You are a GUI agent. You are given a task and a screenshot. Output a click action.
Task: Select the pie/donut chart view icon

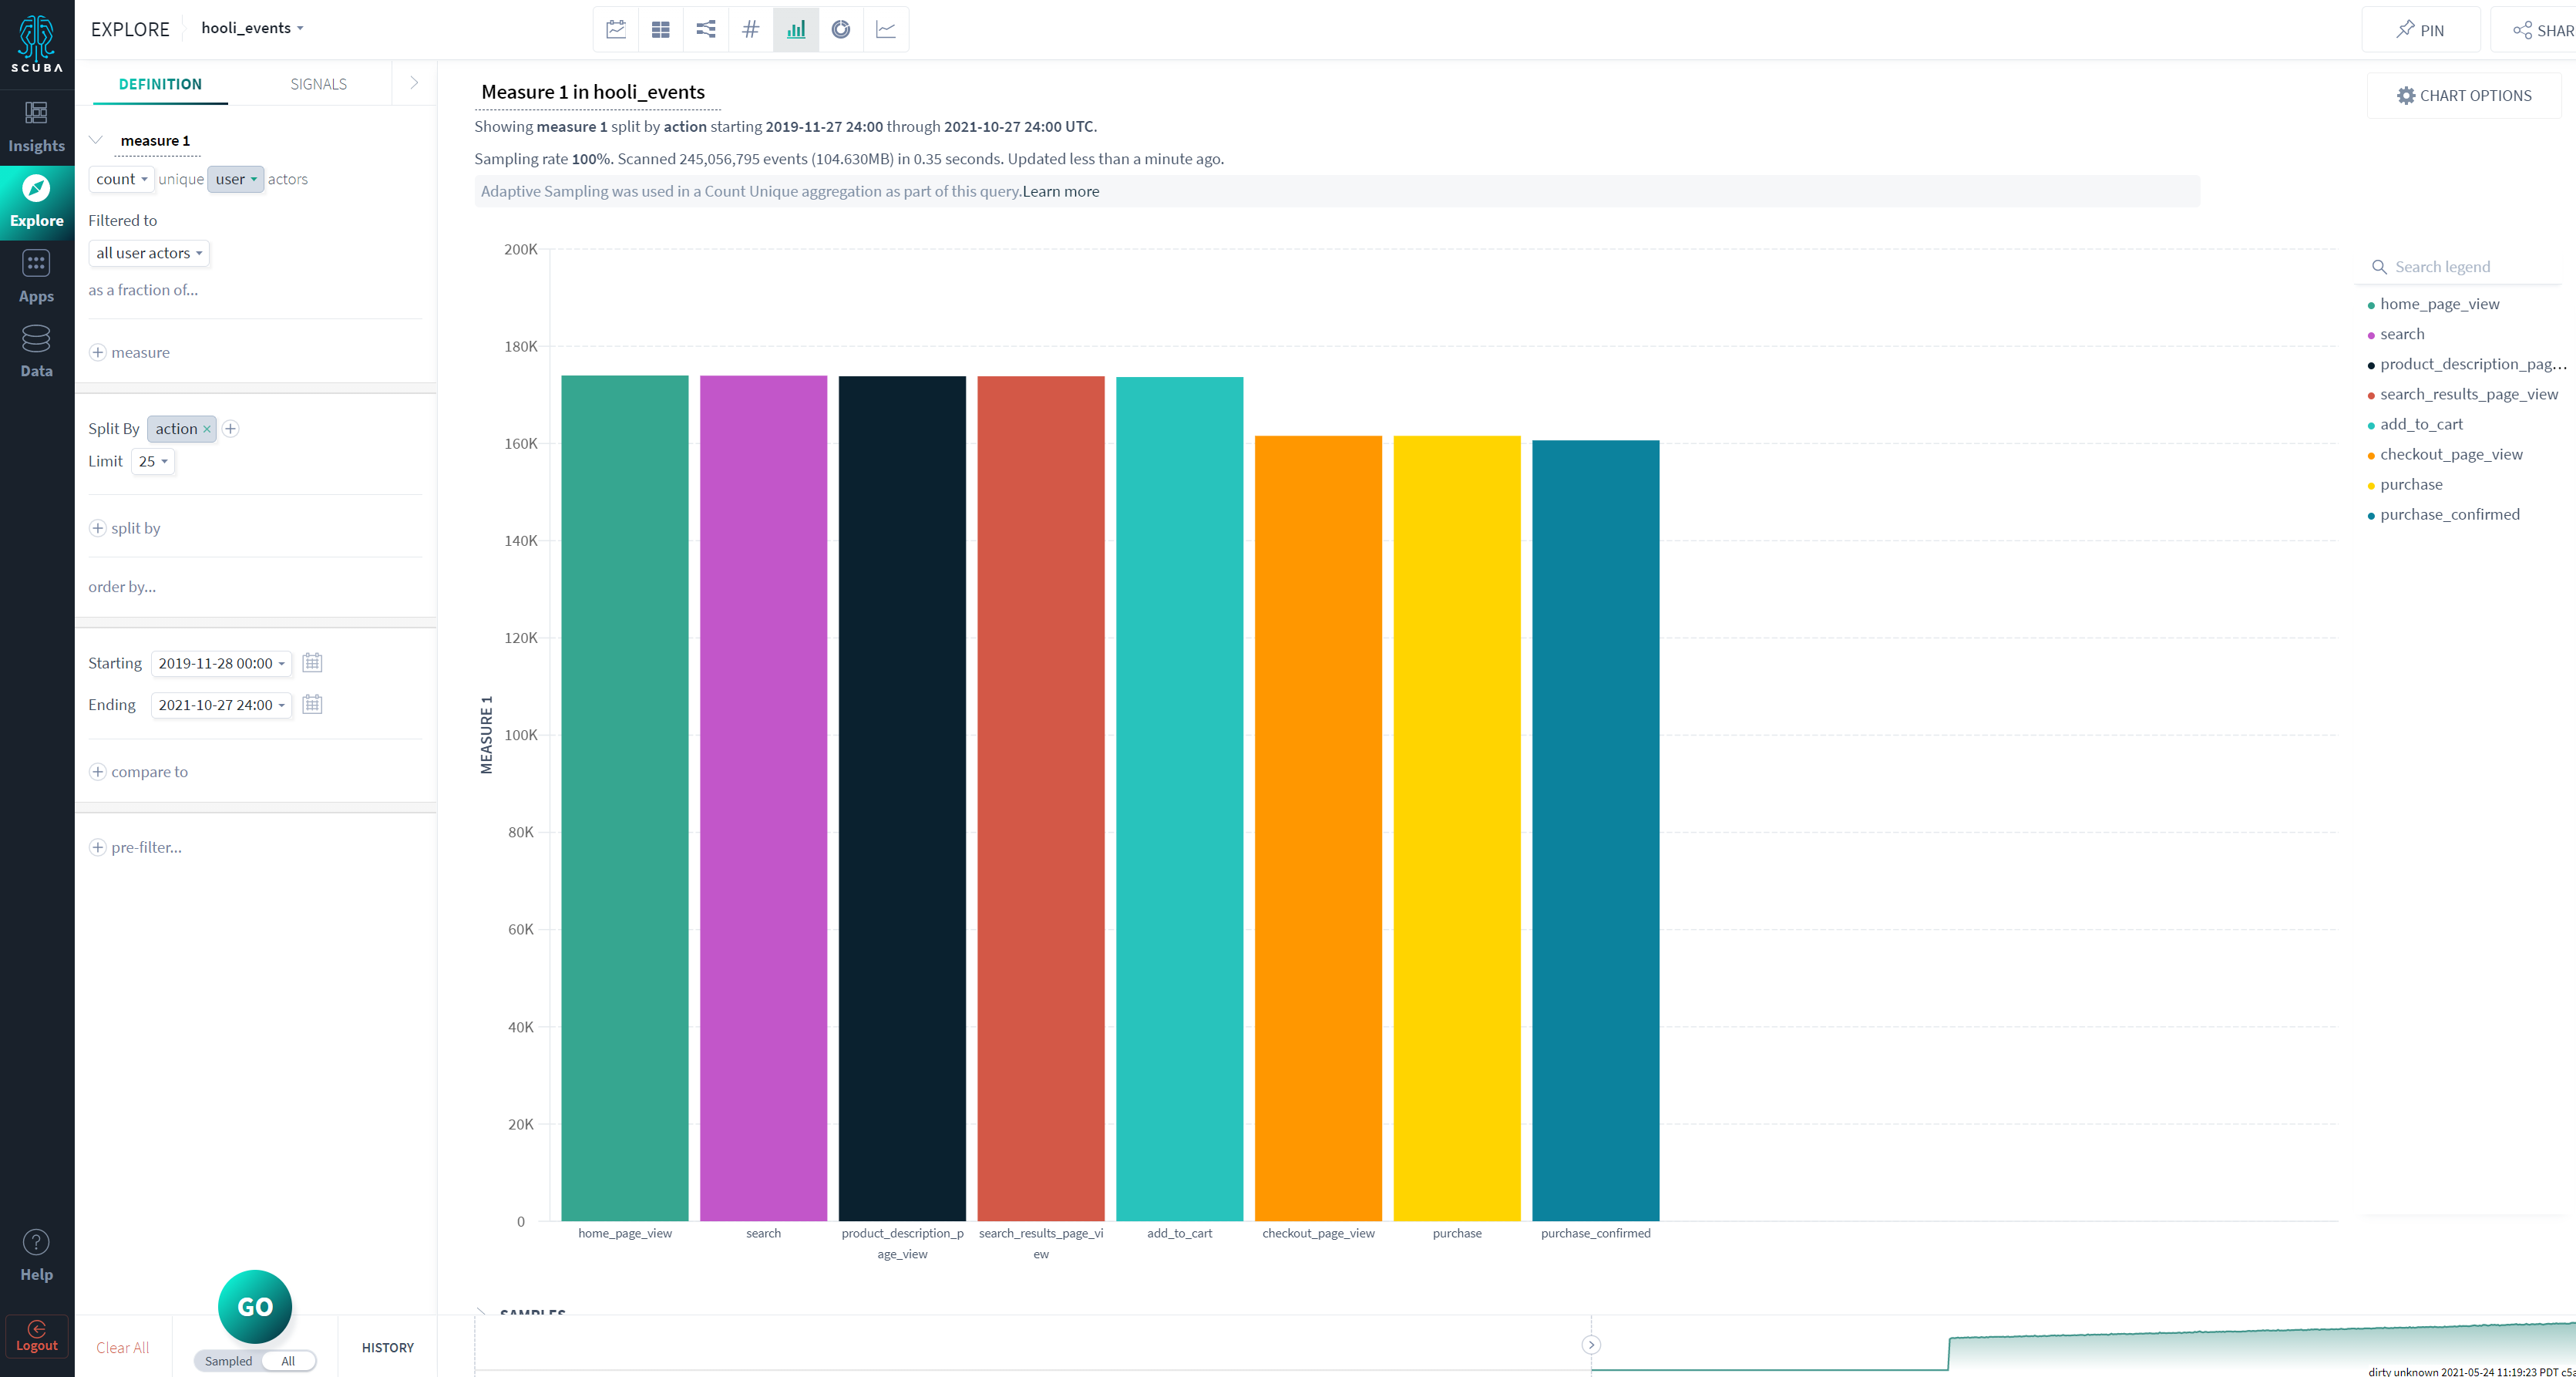841,29
